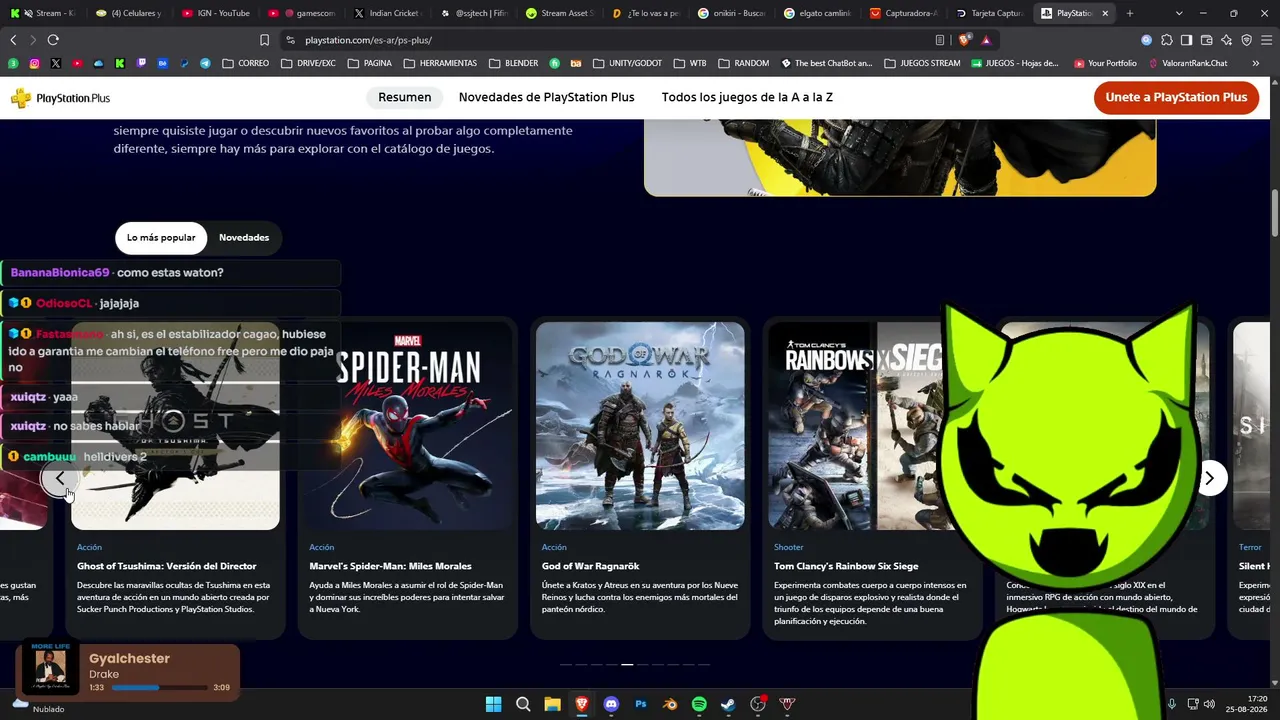This screenshot has width=1280, height=720.
Task: Go back with the browser back arrow
Action: pyautogui.click(x=13, y=40)
